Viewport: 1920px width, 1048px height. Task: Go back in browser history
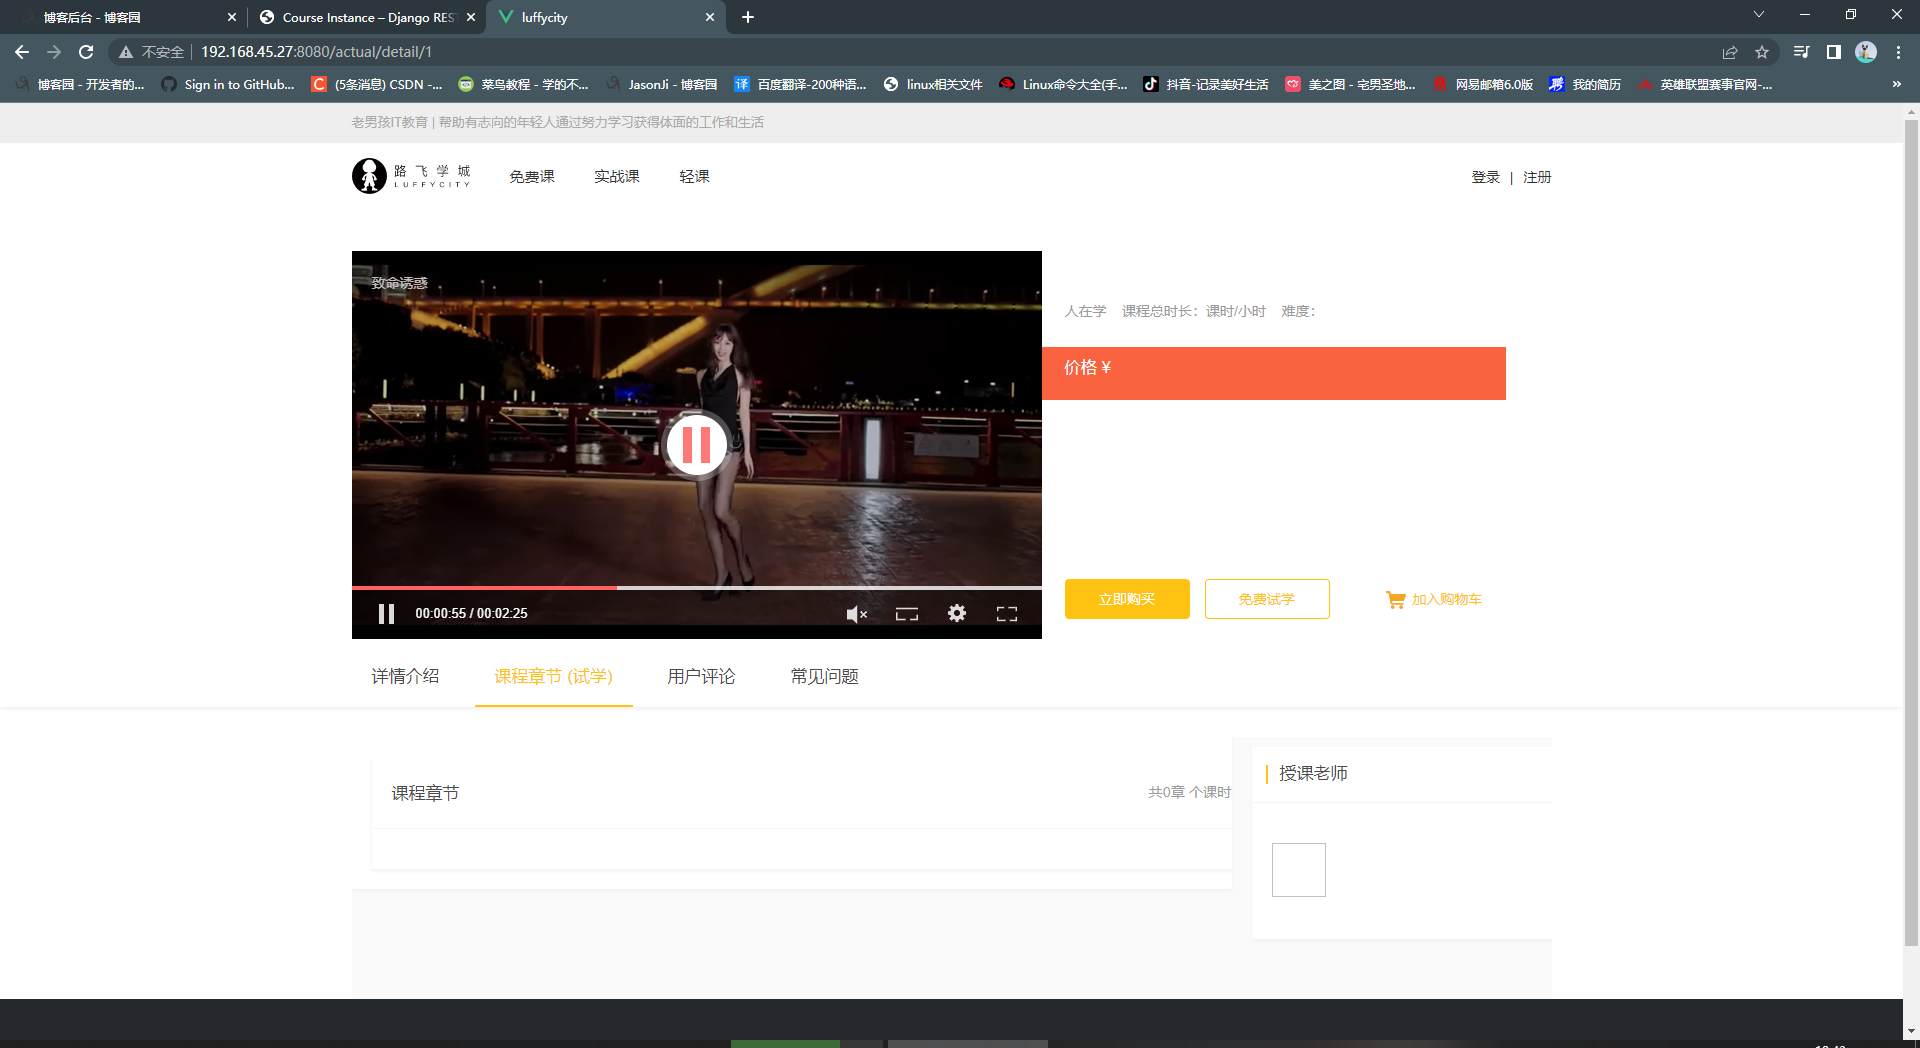pos(22,52)
